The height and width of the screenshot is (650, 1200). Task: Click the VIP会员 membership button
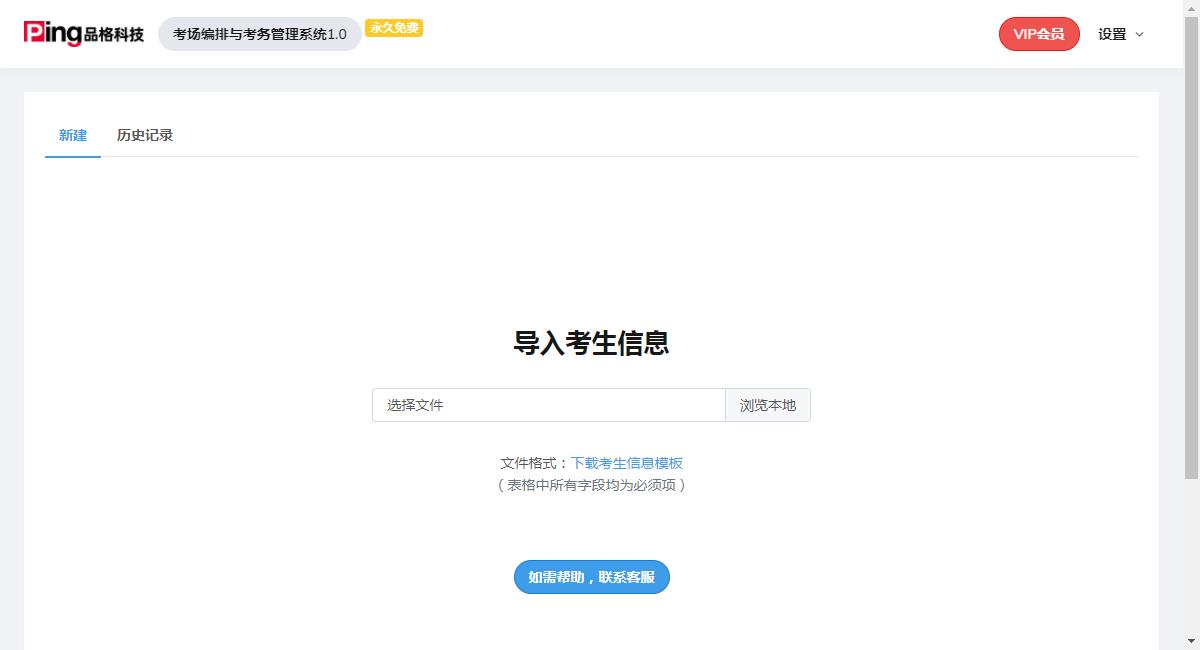point(1039,33)
